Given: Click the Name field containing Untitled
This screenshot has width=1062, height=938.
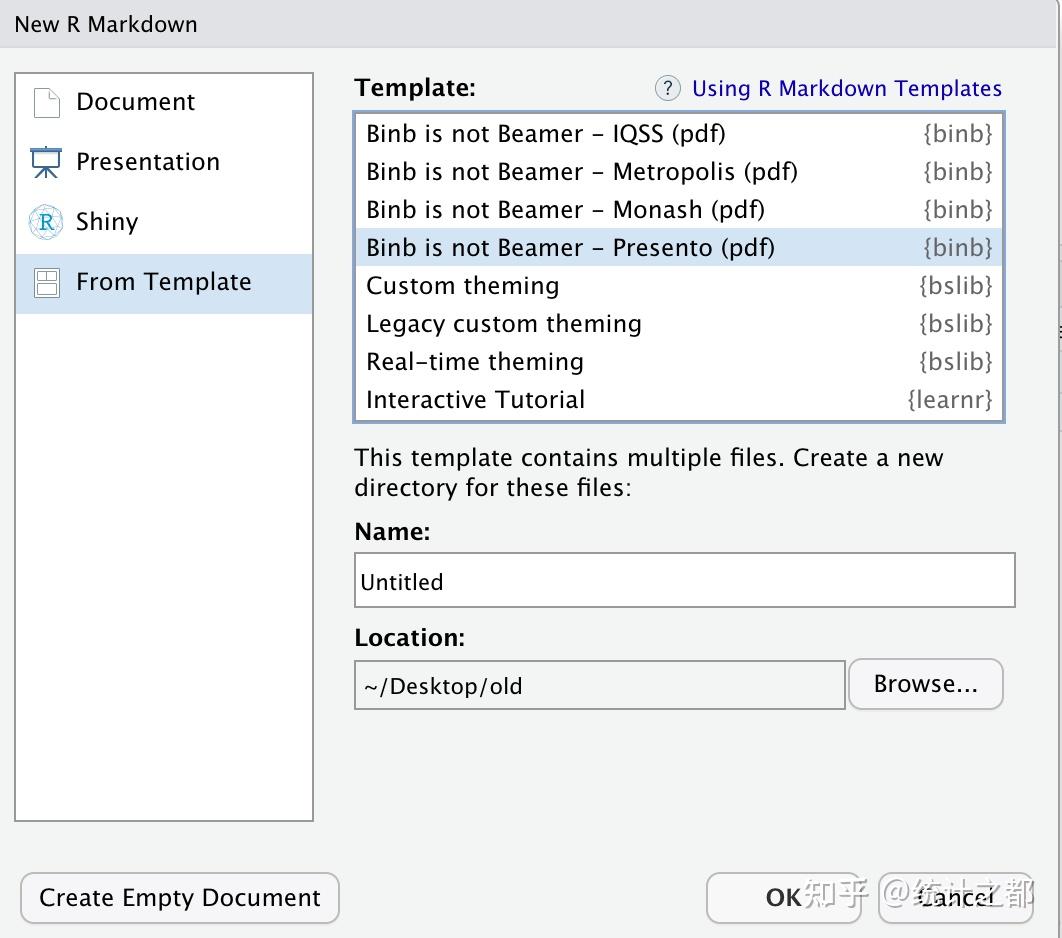Looking at the screenshot, I should [684, 581].
